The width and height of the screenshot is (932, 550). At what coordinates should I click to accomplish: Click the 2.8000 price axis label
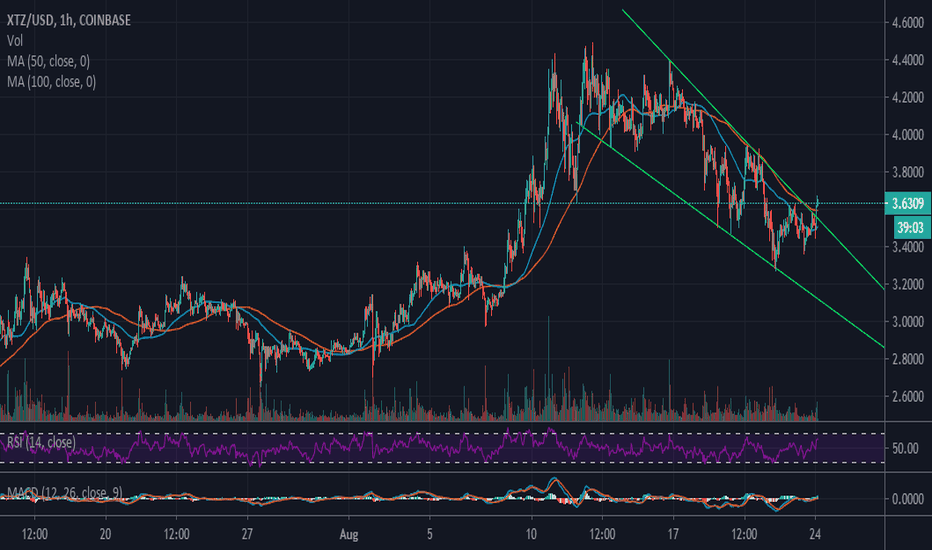coord(908,359)
